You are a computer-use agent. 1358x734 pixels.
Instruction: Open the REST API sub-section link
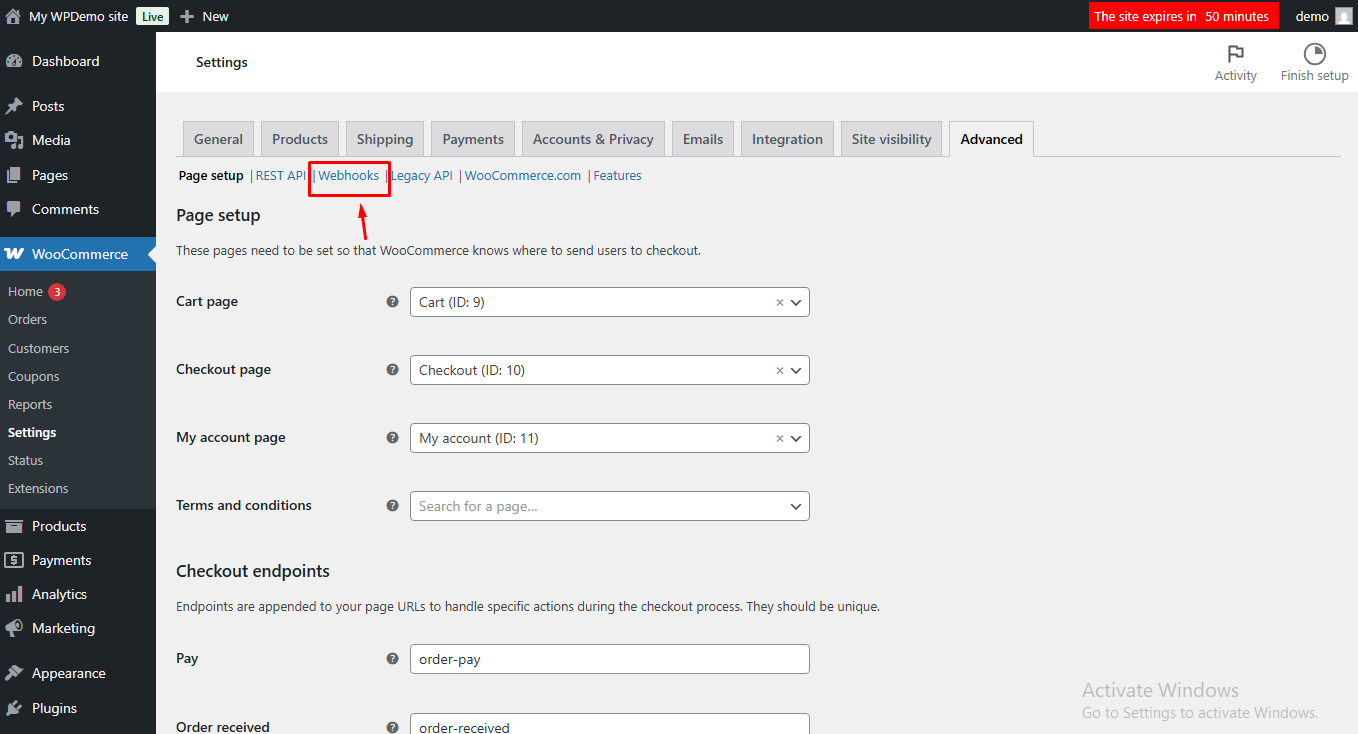click(280, 175)
